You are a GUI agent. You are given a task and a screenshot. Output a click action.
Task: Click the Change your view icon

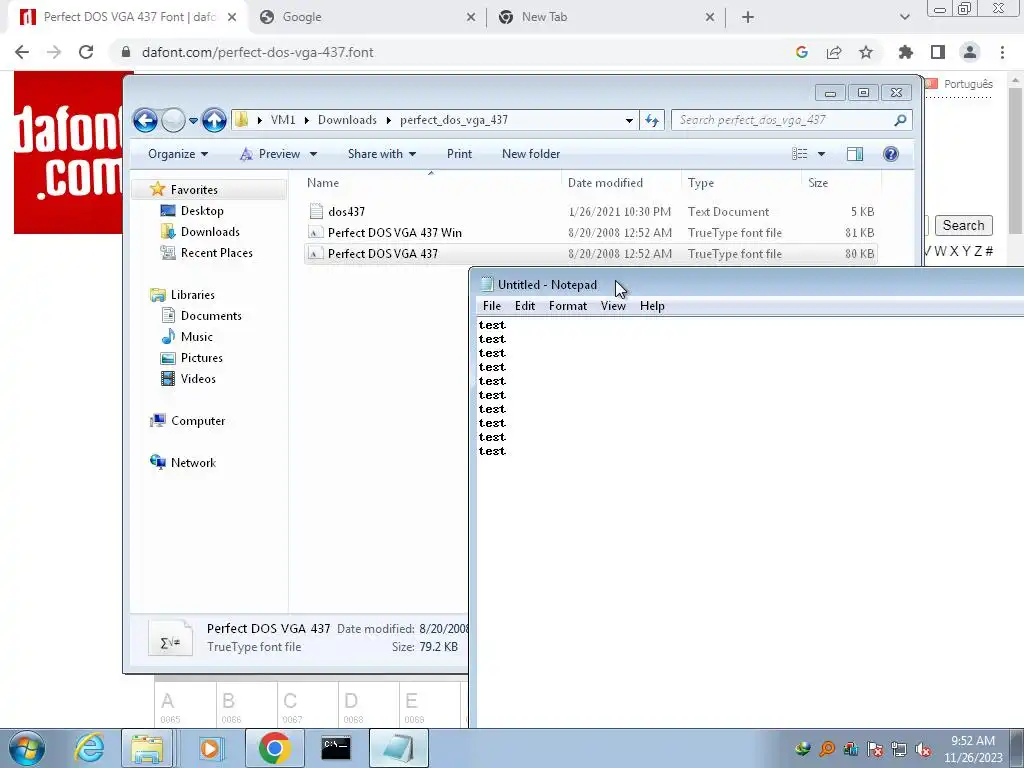tap(799, 154)
